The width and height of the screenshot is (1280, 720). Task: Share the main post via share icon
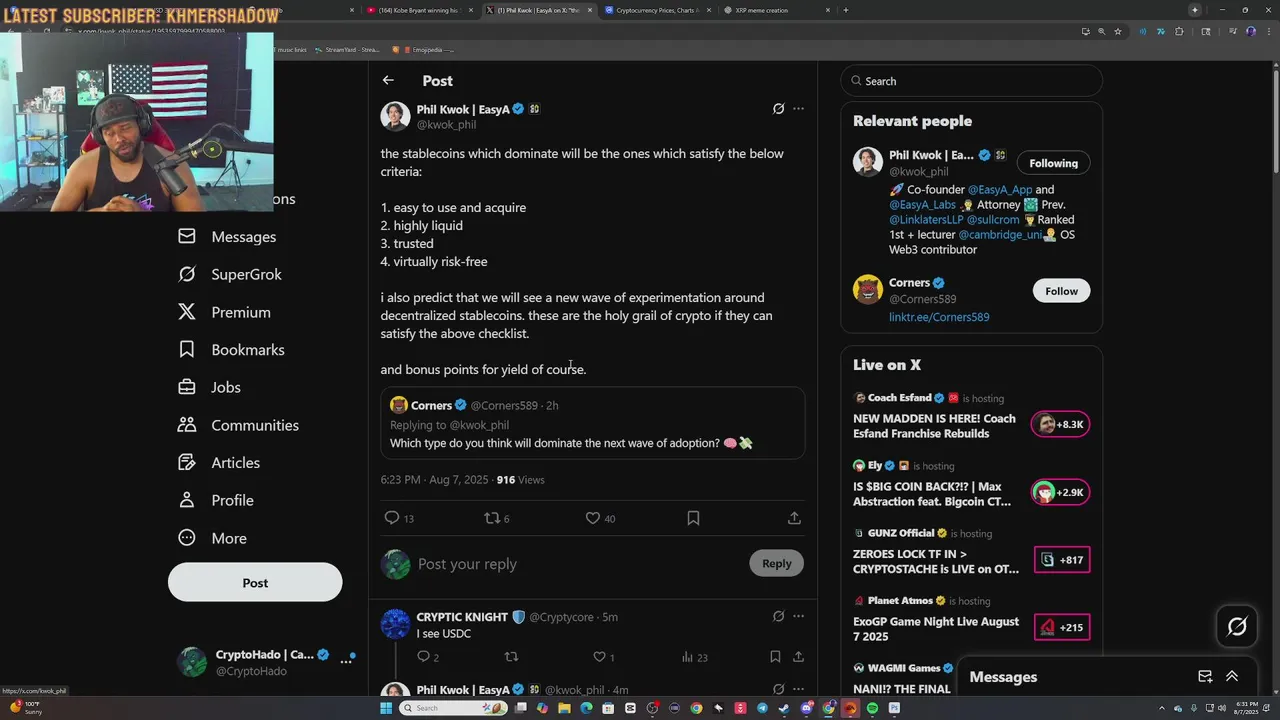[x=794, y=518]
